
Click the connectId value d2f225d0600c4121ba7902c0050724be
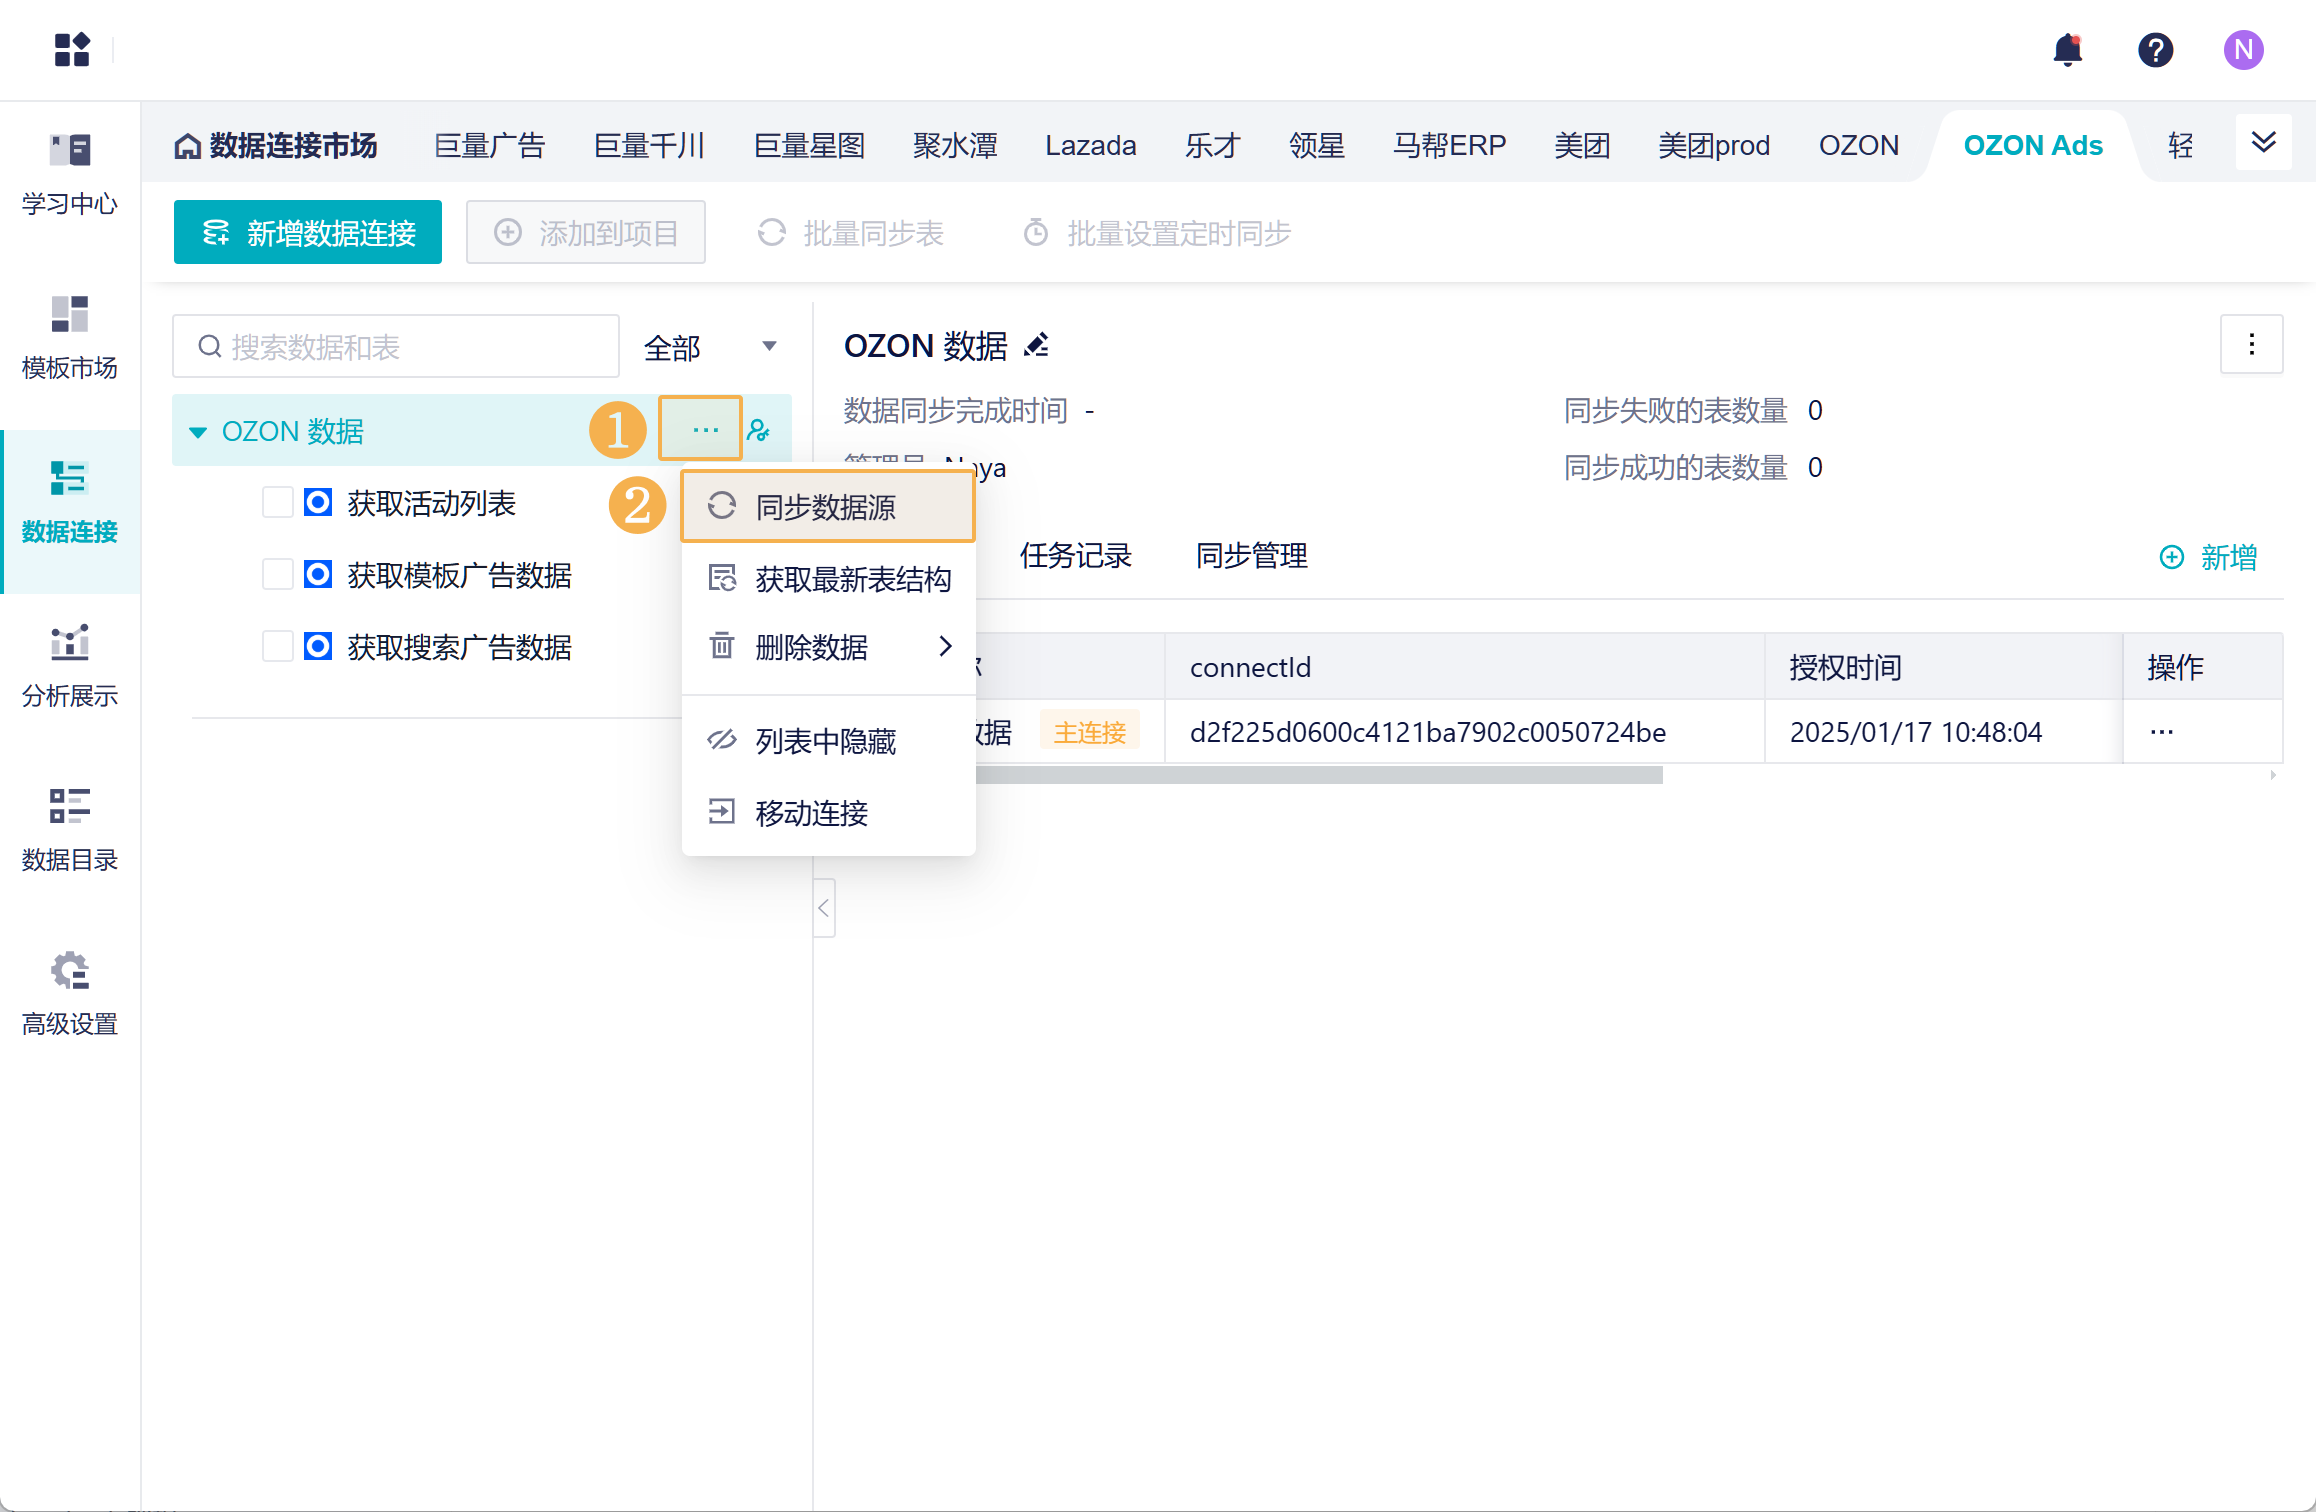(1428, 732)
